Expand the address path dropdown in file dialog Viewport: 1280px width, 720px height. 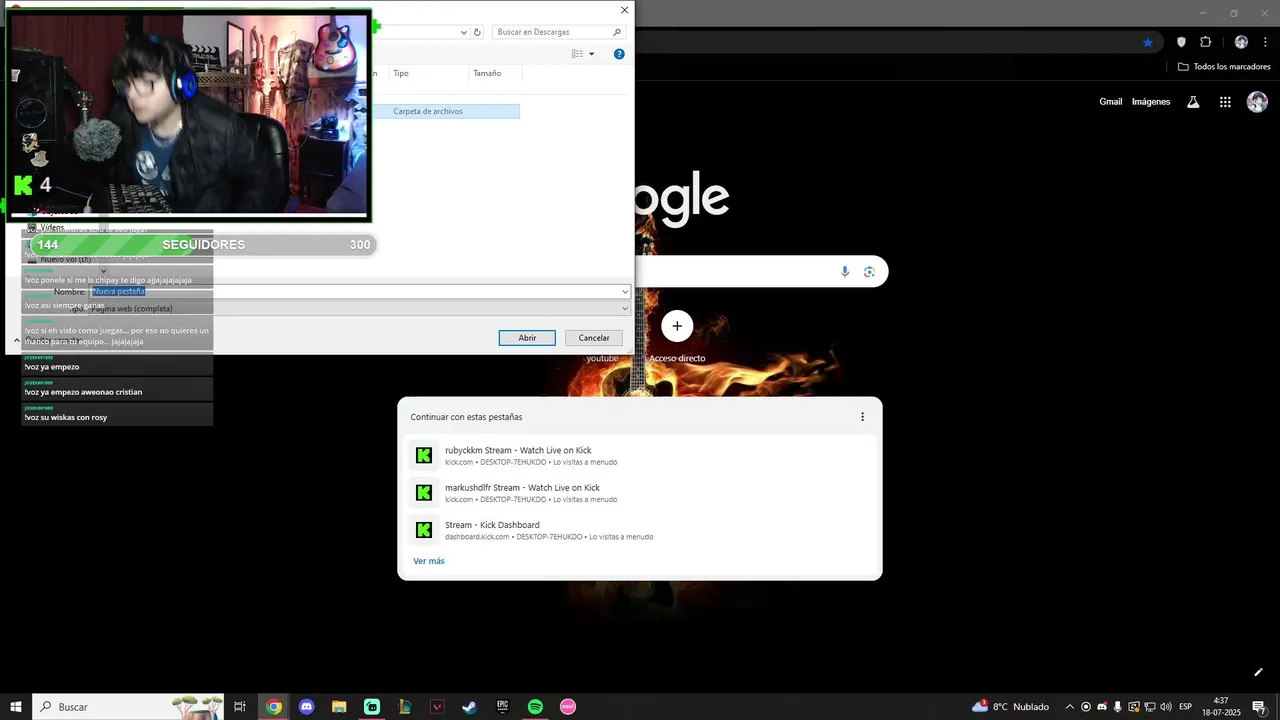pos(462,32)
